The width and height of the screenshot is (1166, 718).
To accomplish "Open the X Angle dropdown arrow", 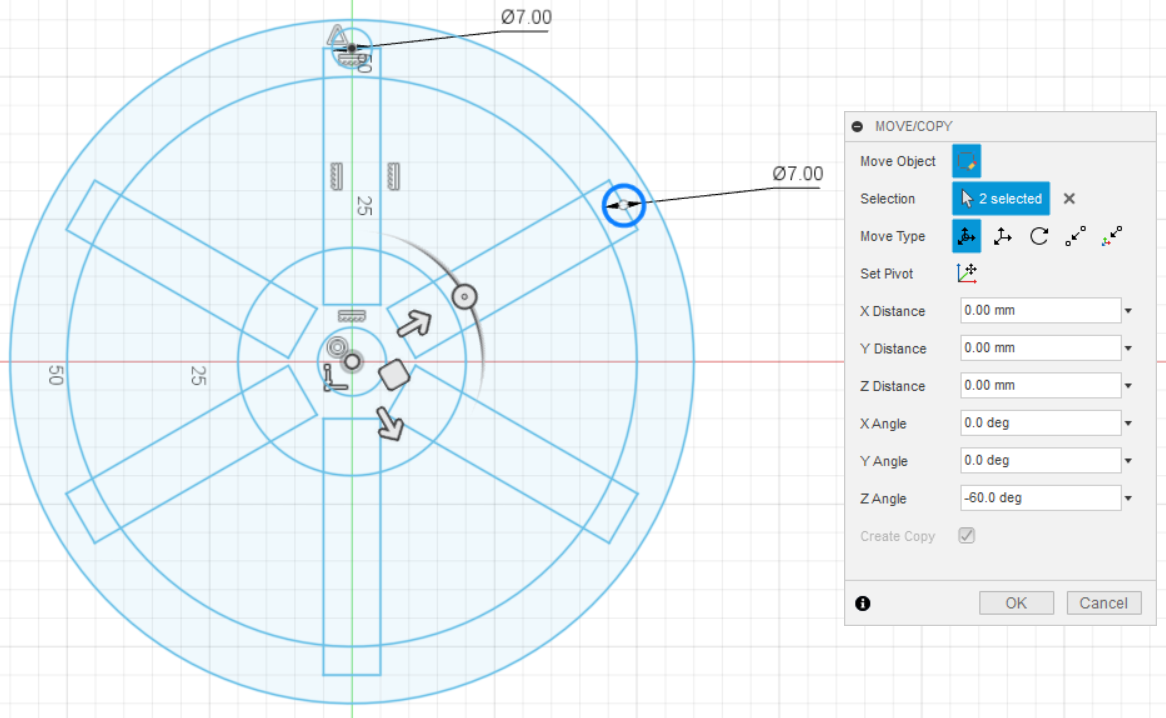I will 1128,424.
